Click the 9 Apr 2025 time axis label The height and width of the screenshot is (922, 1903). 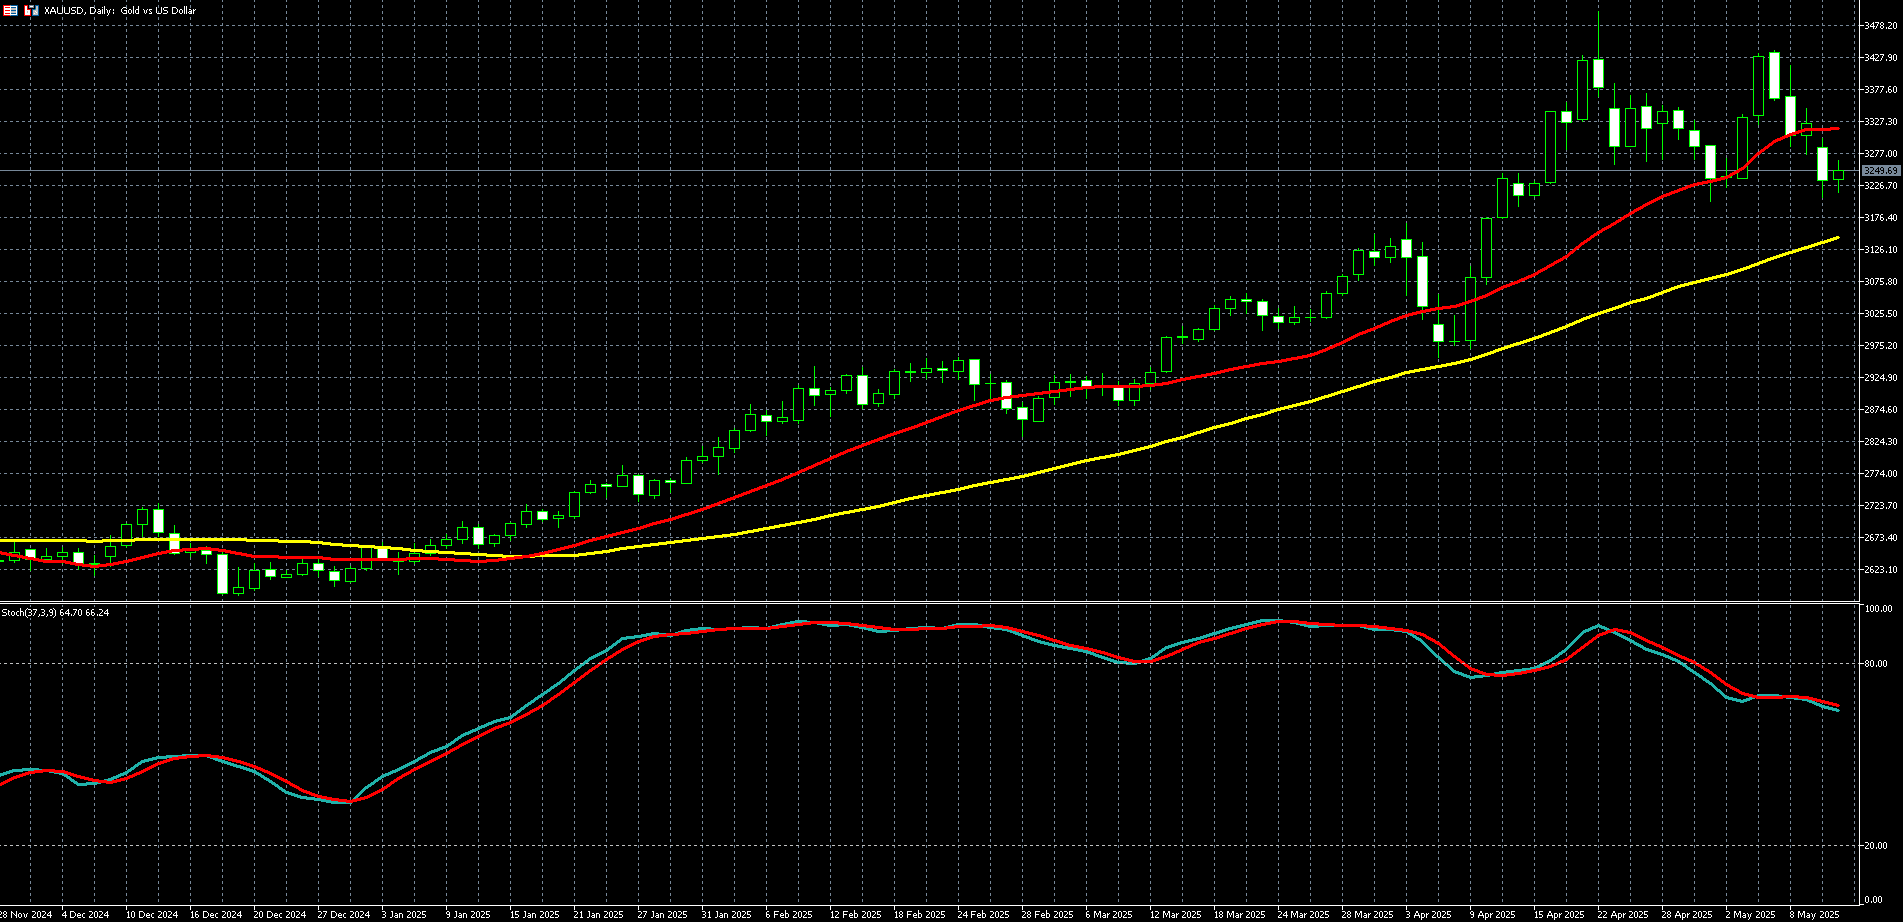(x=1493, y=914)
